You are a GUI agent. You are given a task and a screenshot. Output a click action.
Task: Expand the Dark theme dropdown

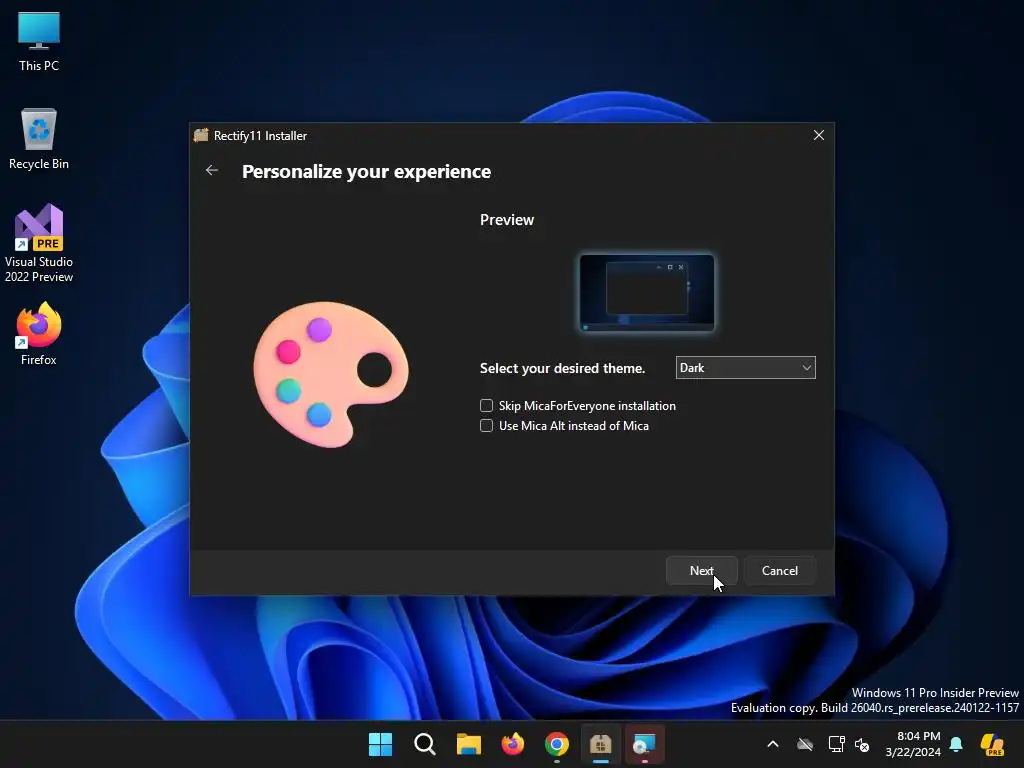pyautogui.click(x=745, y=368)
